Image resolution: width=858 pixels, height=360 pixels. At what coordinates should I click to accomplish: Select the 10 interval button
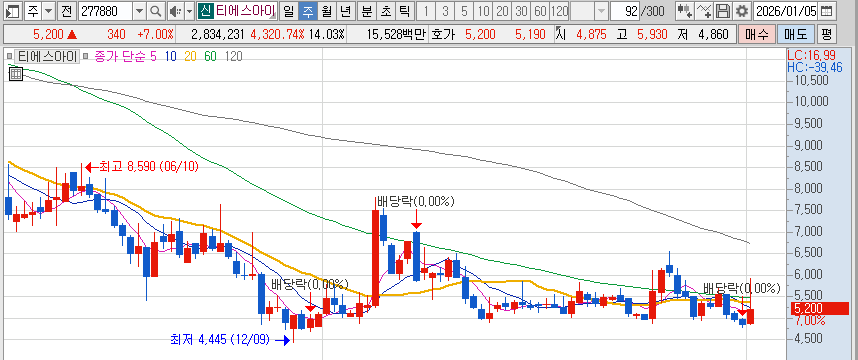click(483, 10)
